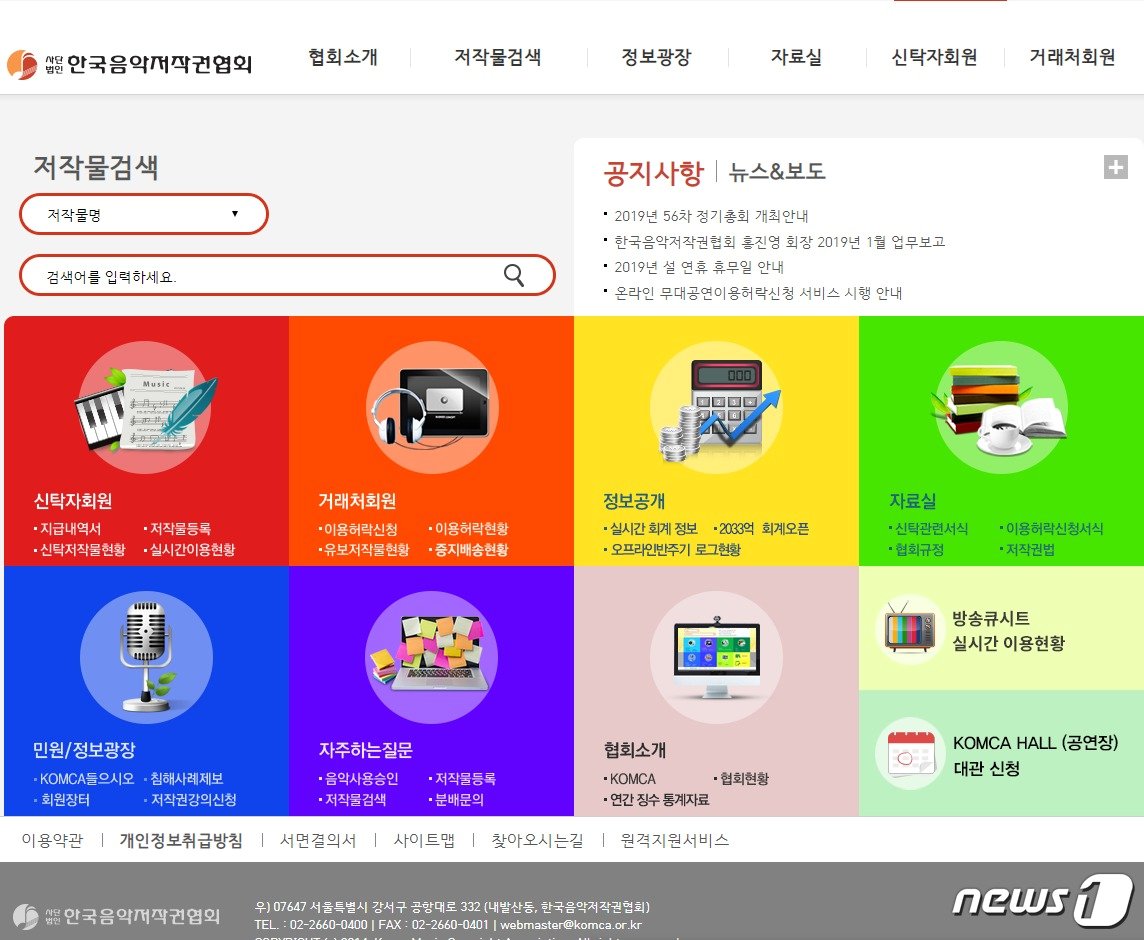Click the search magnifier icon
This screenshot has height=940, width=1144.
pos(516,275)
